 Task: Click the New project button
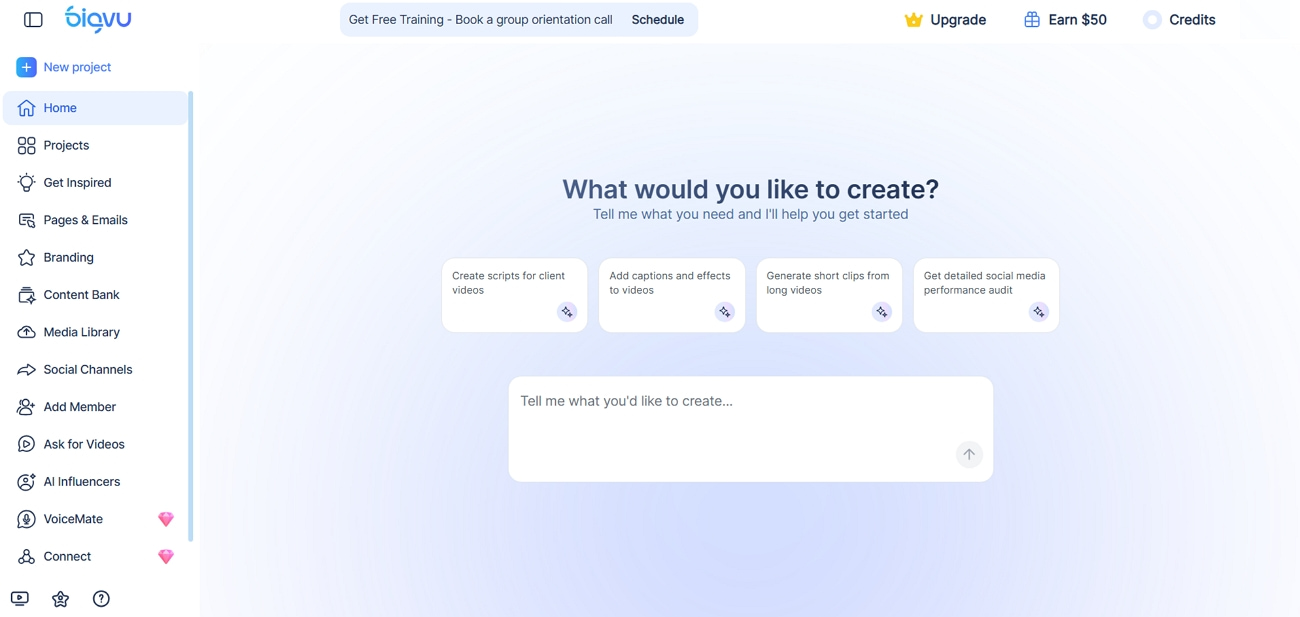(x=64, y=67)
